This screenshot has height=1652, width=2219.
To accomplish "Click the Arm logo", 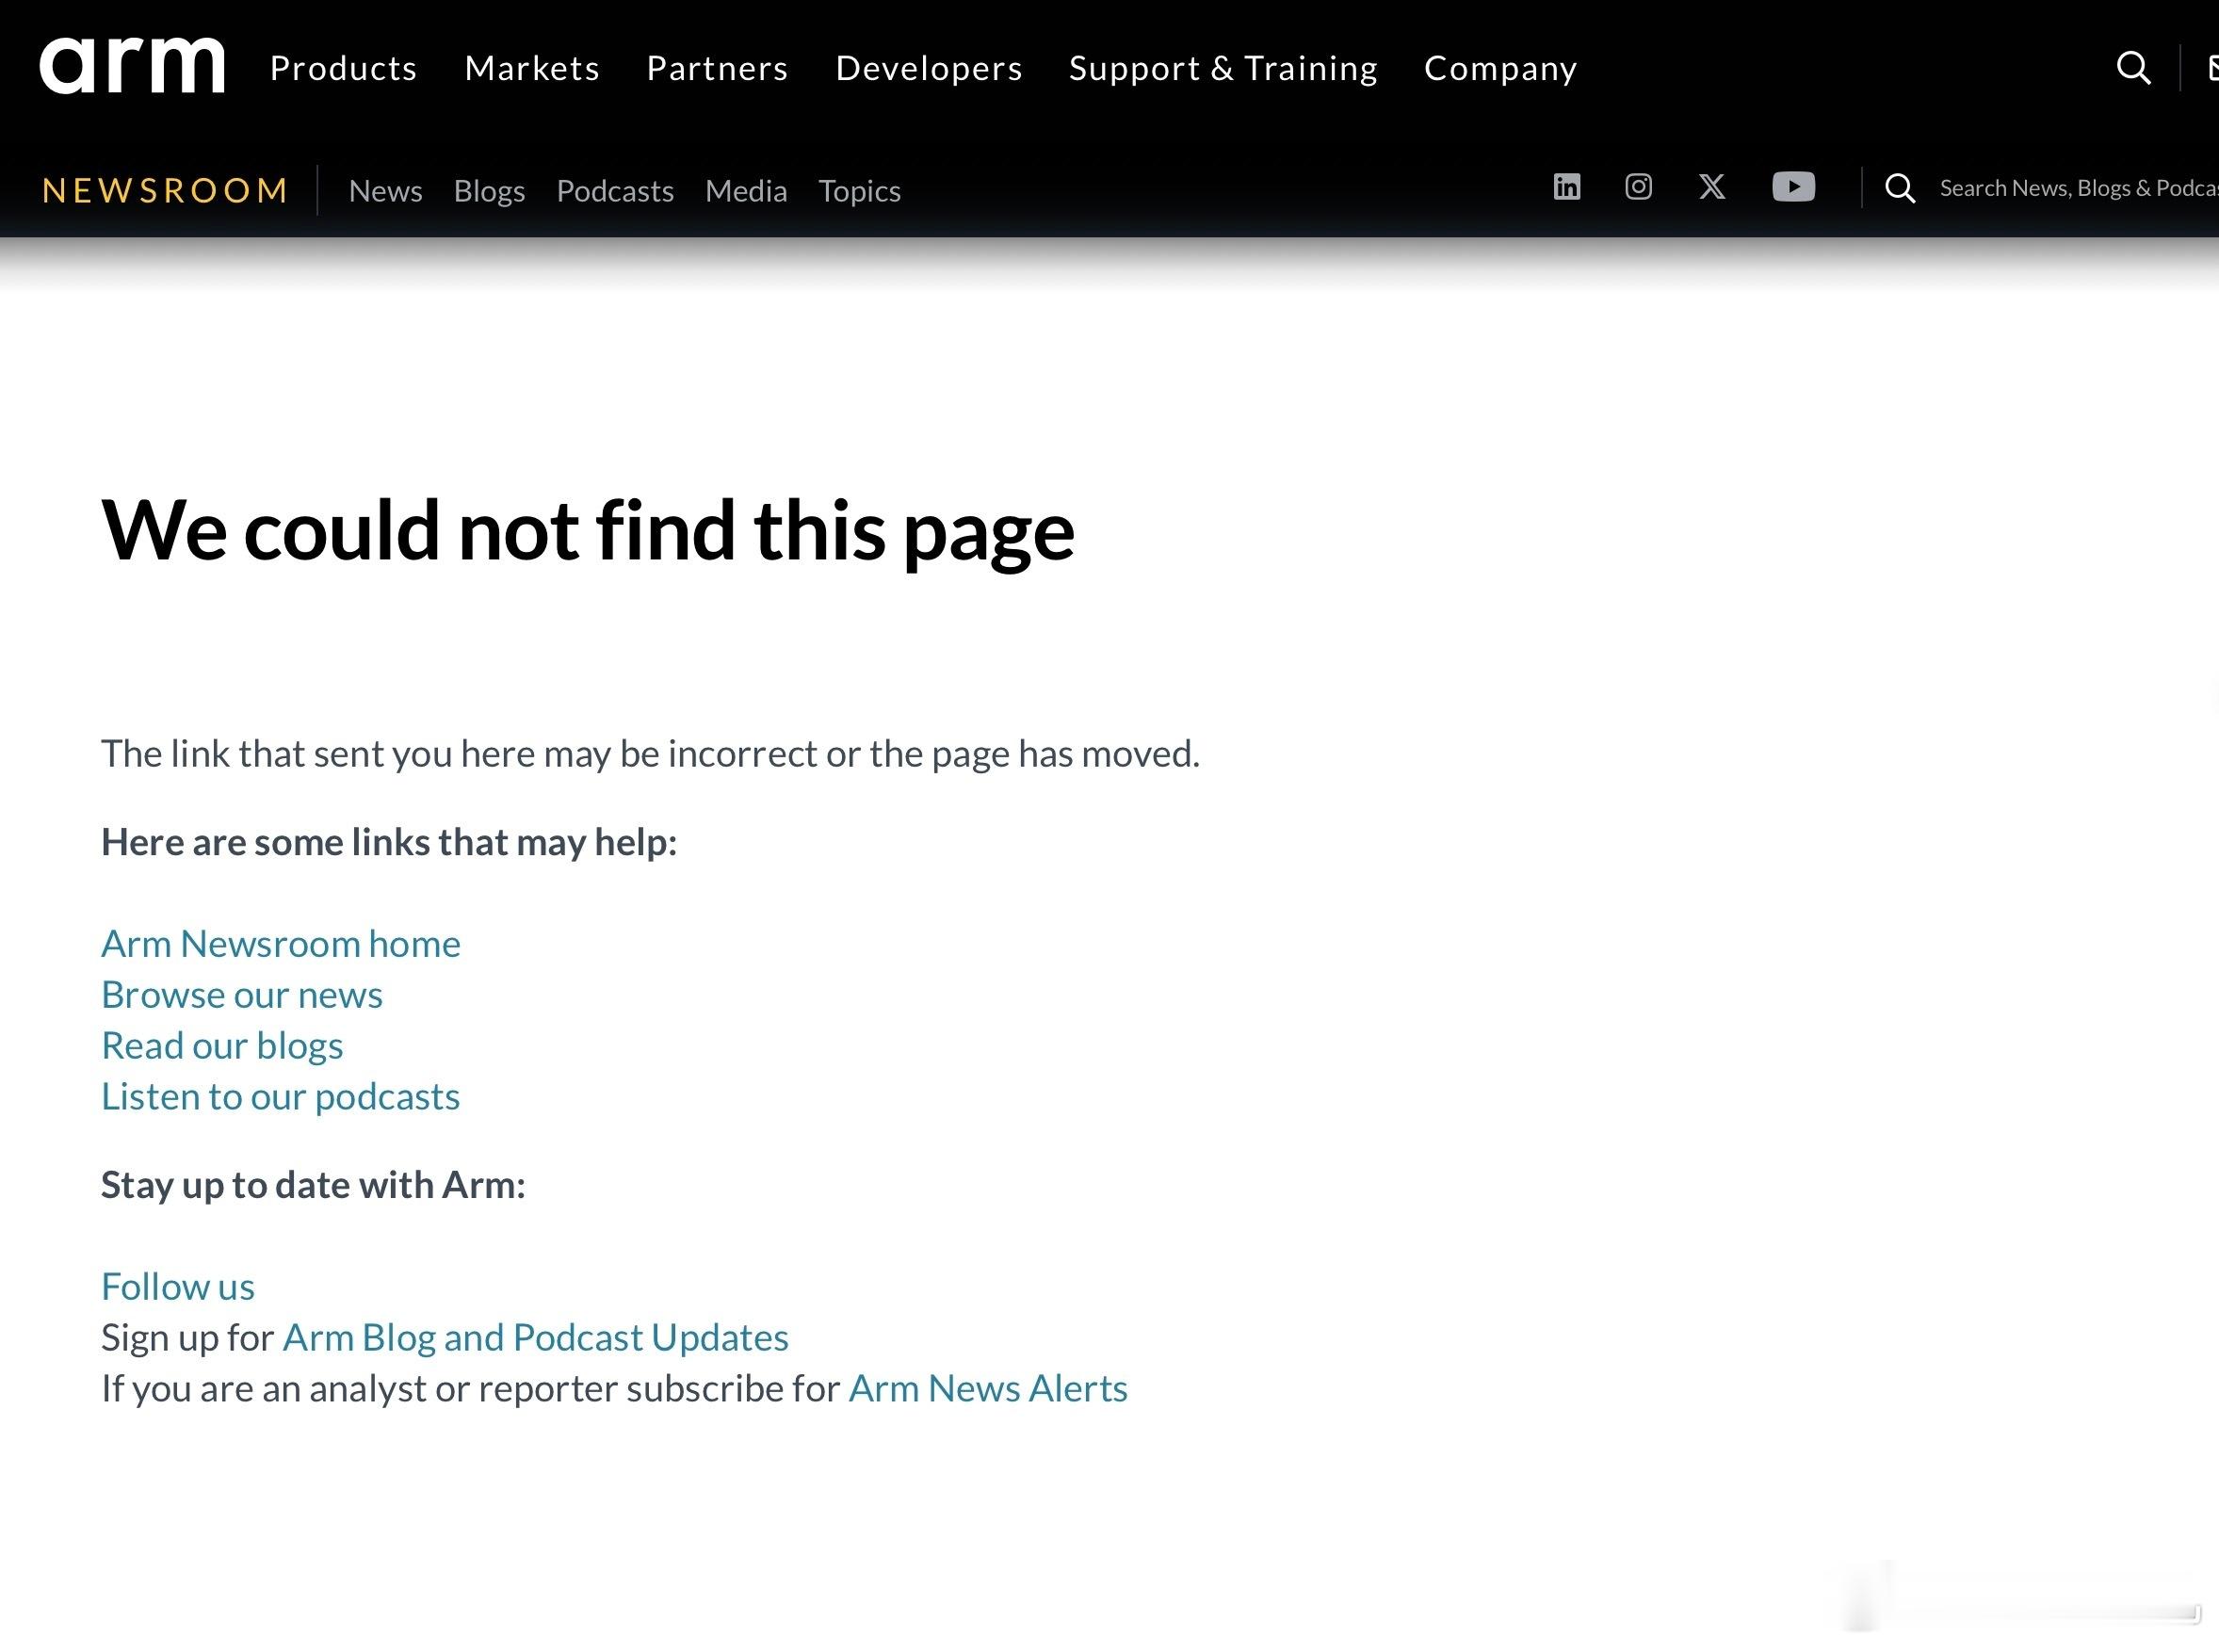I will click(132, 66).
